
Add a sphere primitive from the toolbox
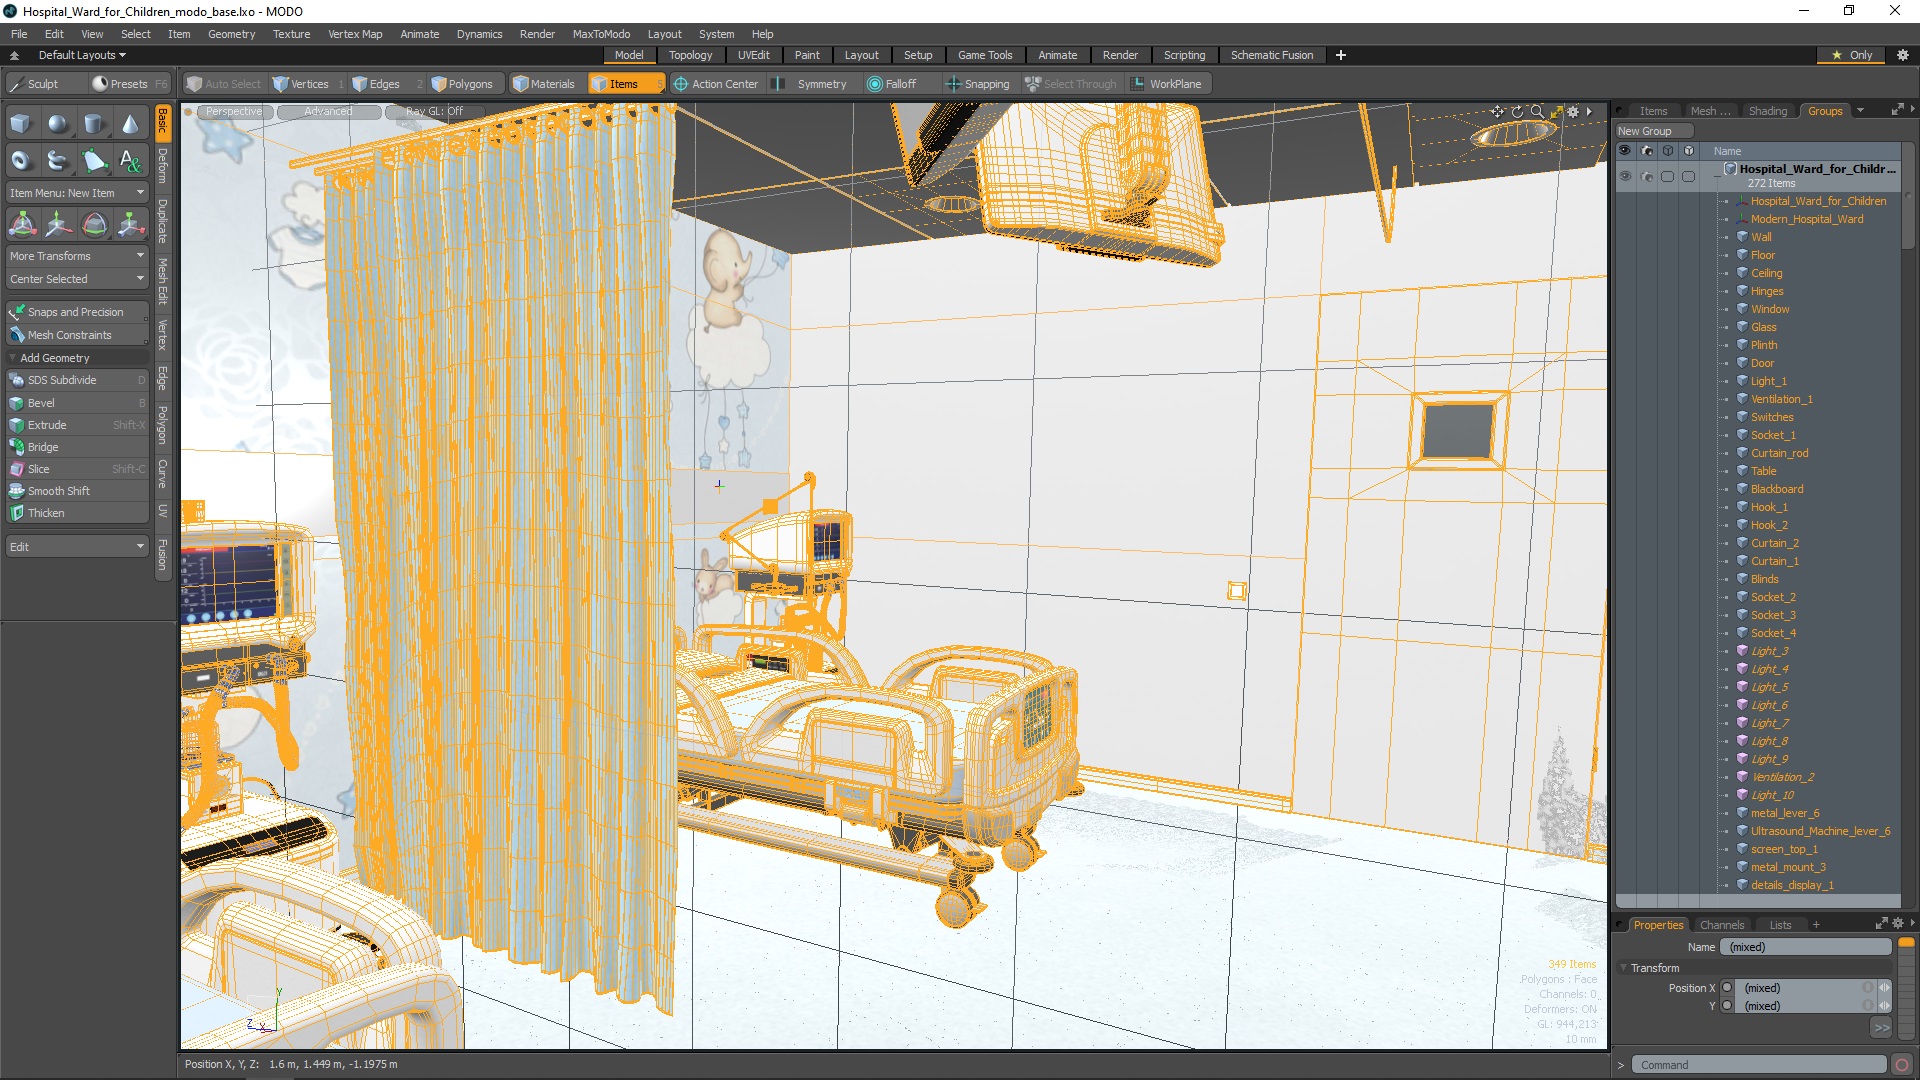[x=58, y=124]
